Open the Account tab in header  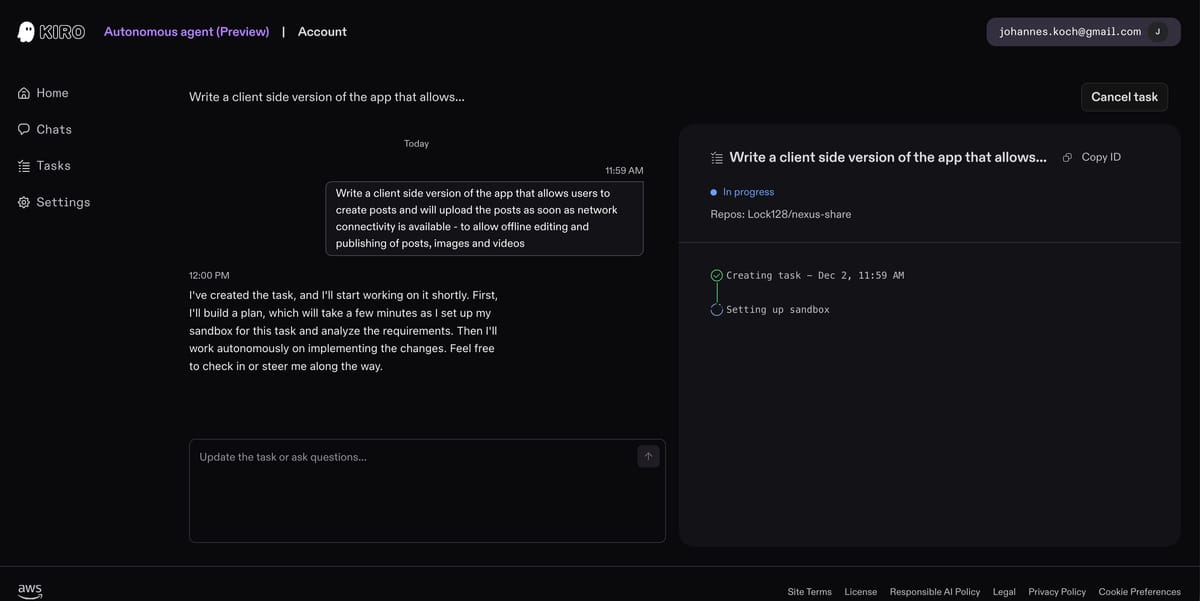pyautogui.click(x=322, y=32)
